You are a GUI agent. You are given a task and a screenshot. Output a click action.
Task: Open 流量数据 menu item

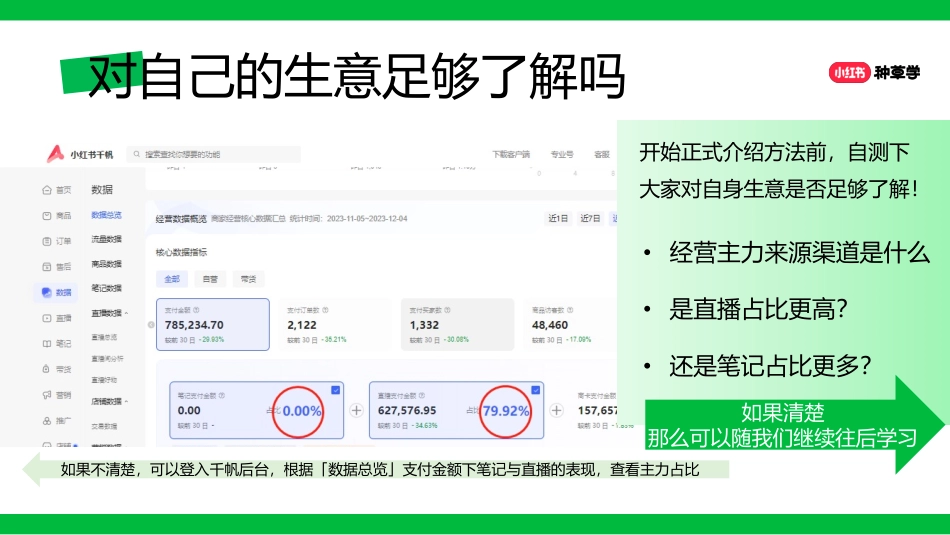[107, 239]
